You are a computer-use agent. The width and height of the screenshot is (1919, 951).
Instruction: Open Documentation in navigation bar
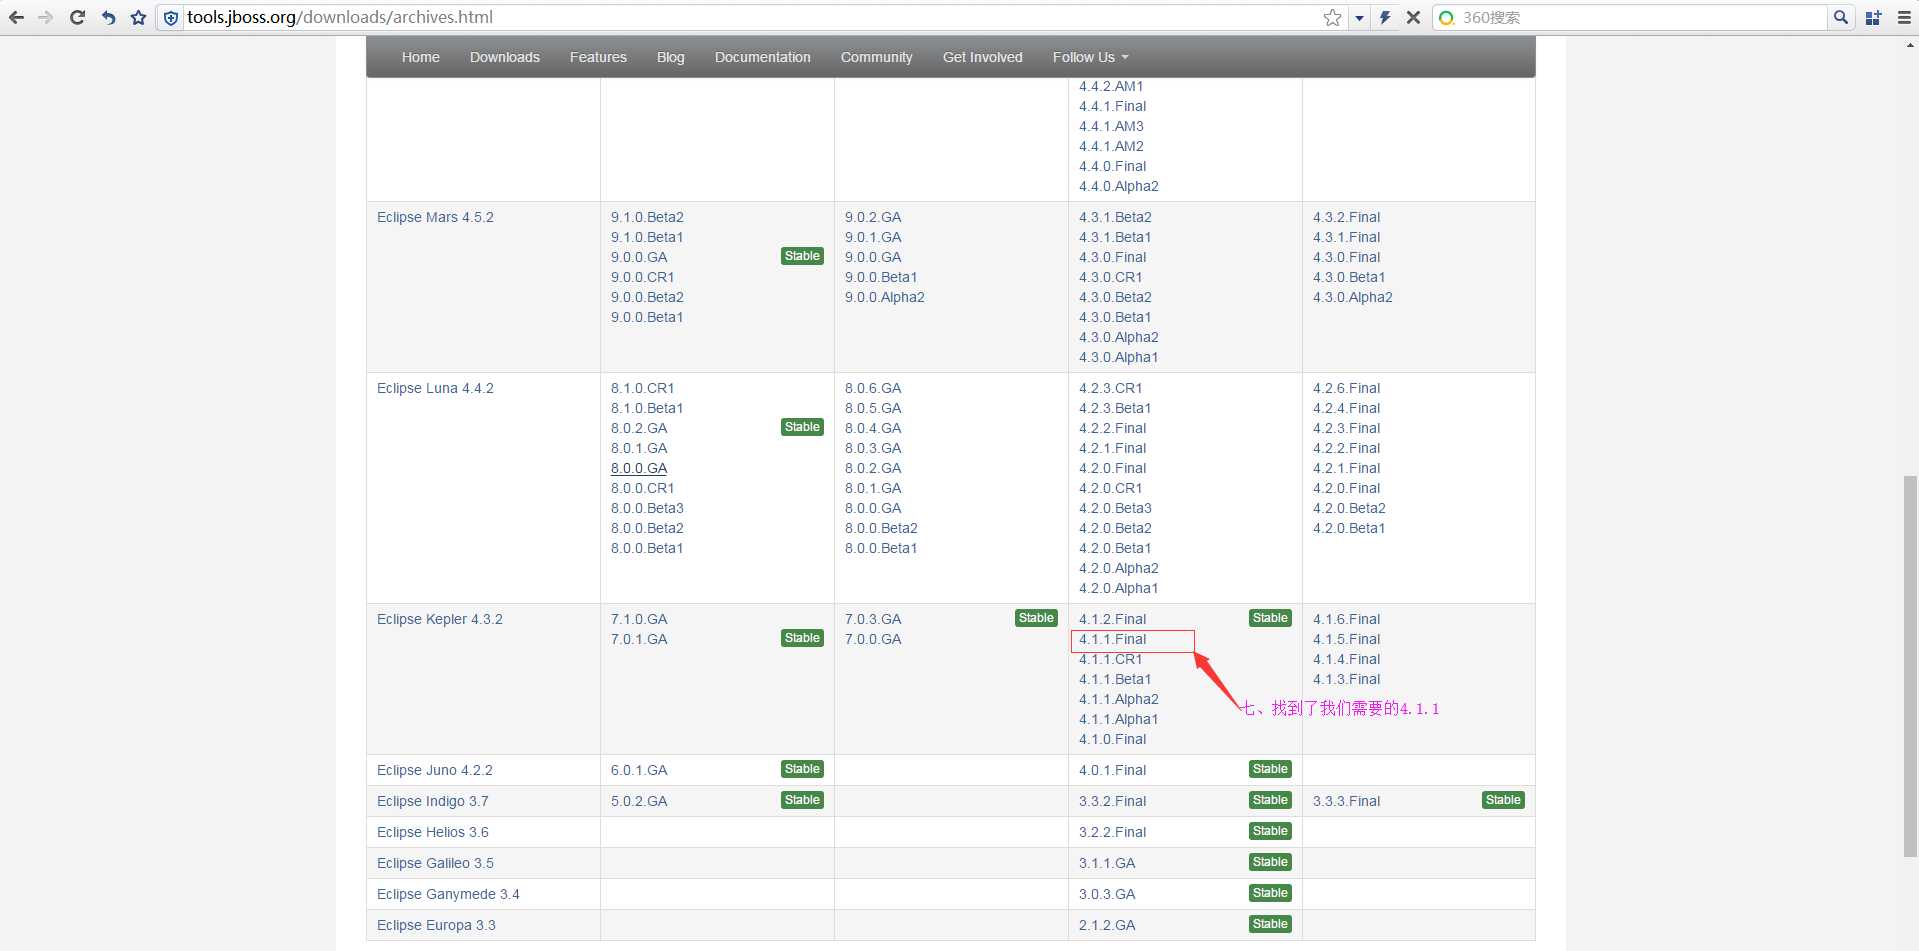click(x=762, y=57)
